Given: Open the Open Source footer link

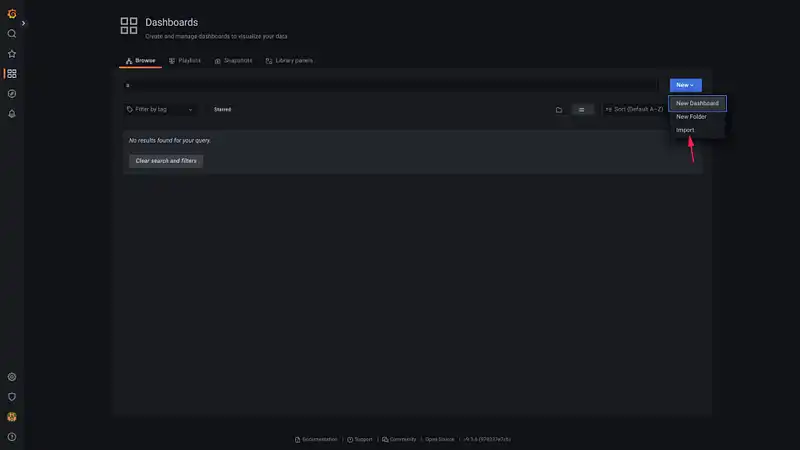Looking at the screenshot, I should [439, 439].
